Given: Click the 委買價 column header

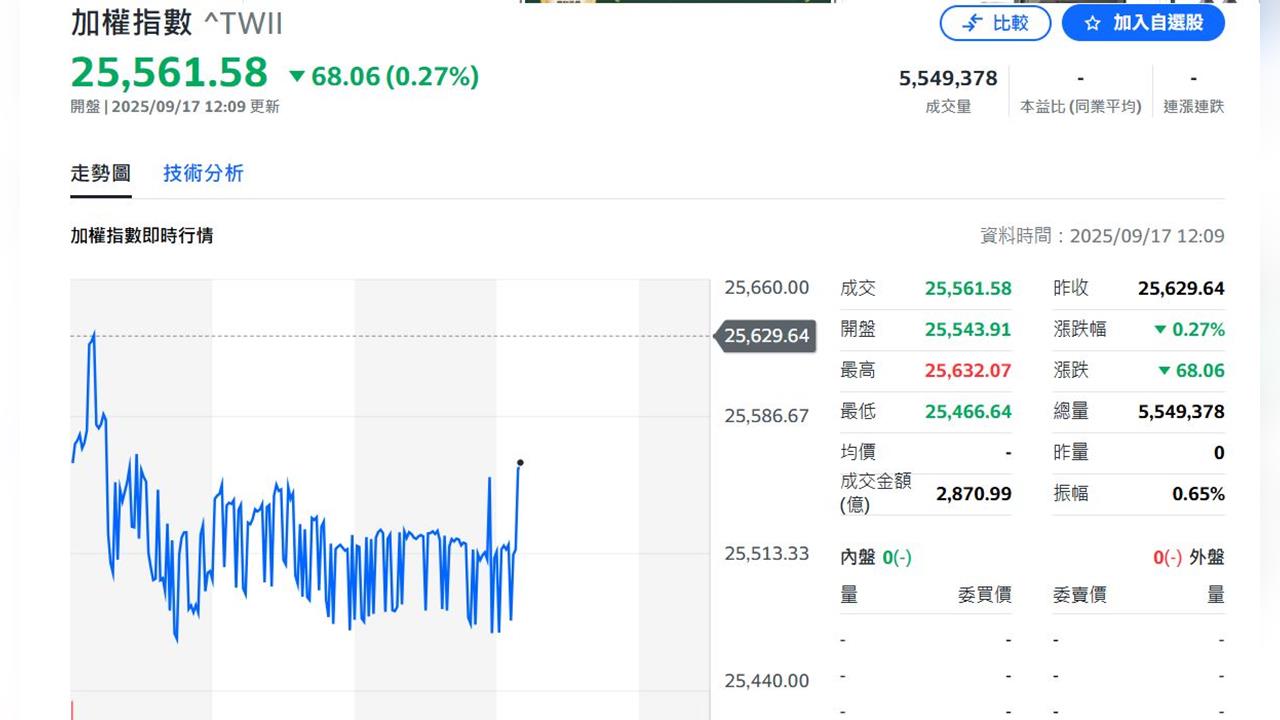Looking at the screenshot, I should pos(984,594).
